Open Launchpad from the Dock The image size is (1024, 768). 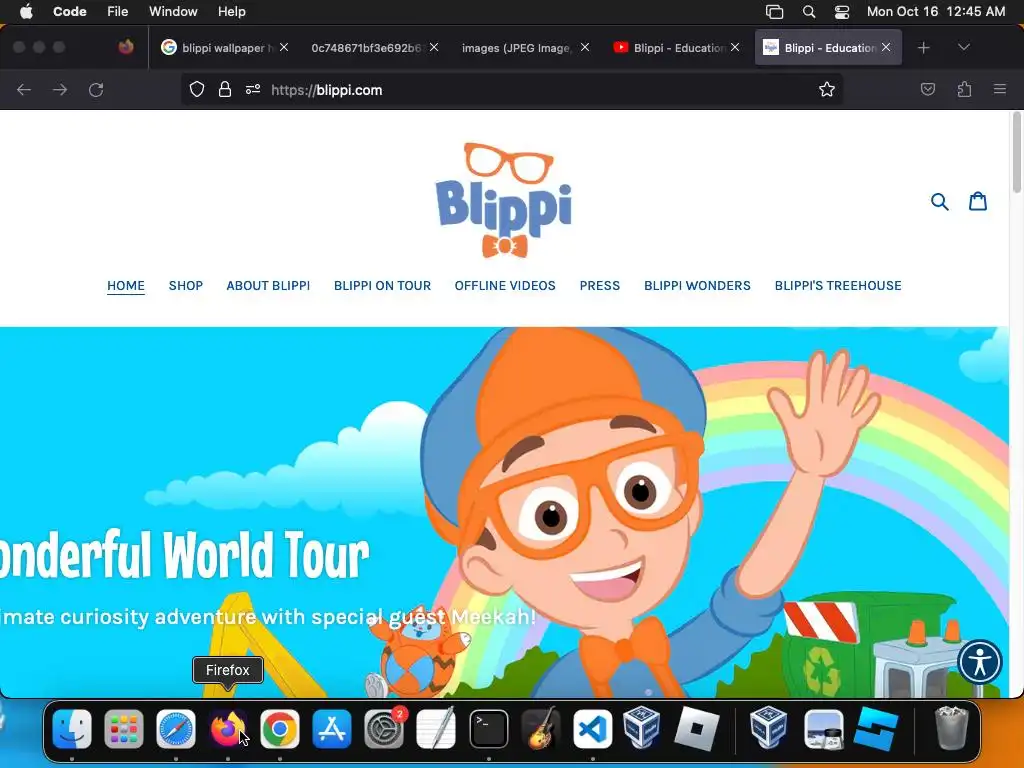click(x=123, y=729)
